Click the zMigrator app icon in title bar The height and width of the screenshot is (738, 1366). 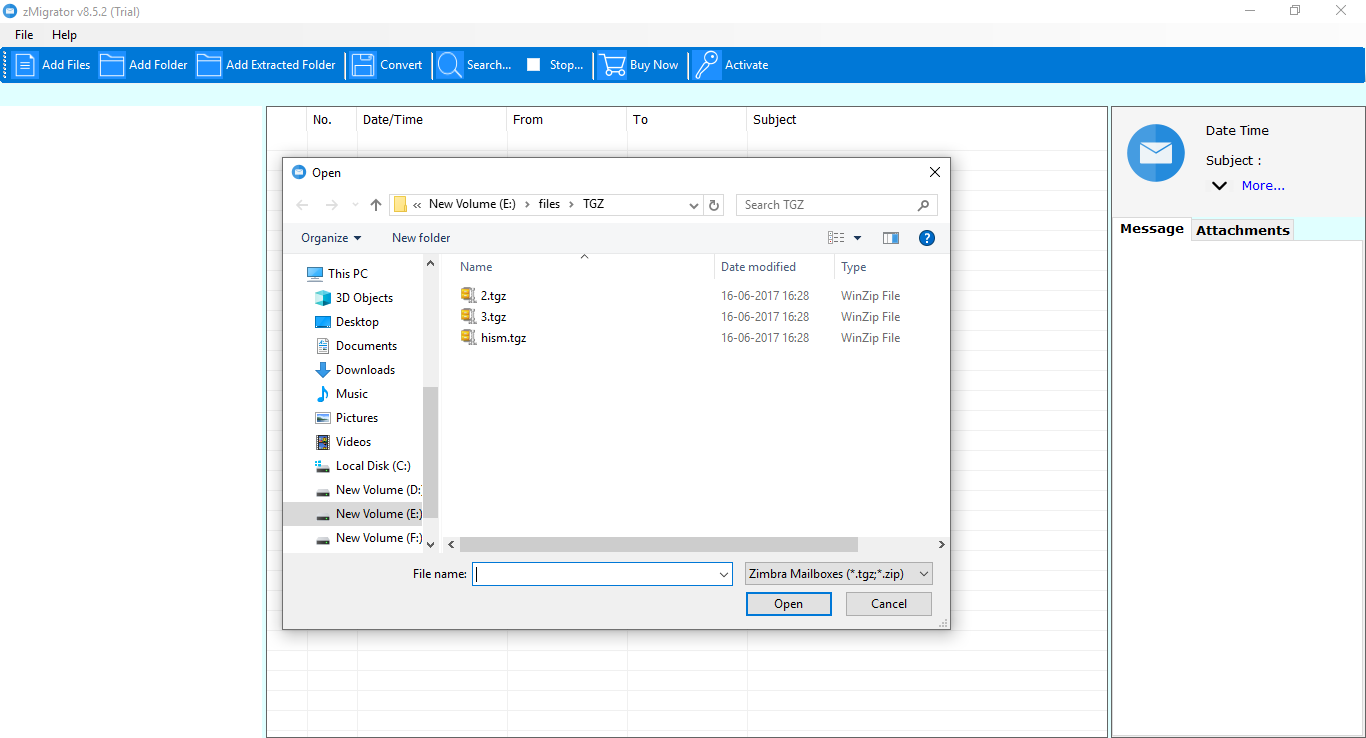(x=11, y=11)
